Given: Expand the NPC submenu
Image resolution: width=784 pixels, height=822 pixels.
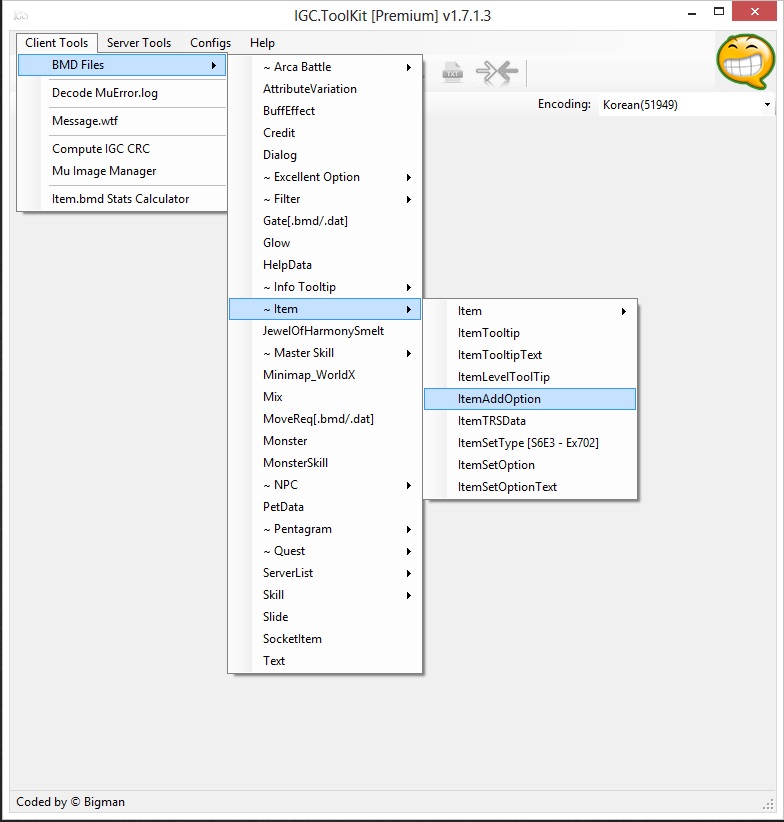Looking at the screenshot, I should pyautogui.click(x=325, y=485).
